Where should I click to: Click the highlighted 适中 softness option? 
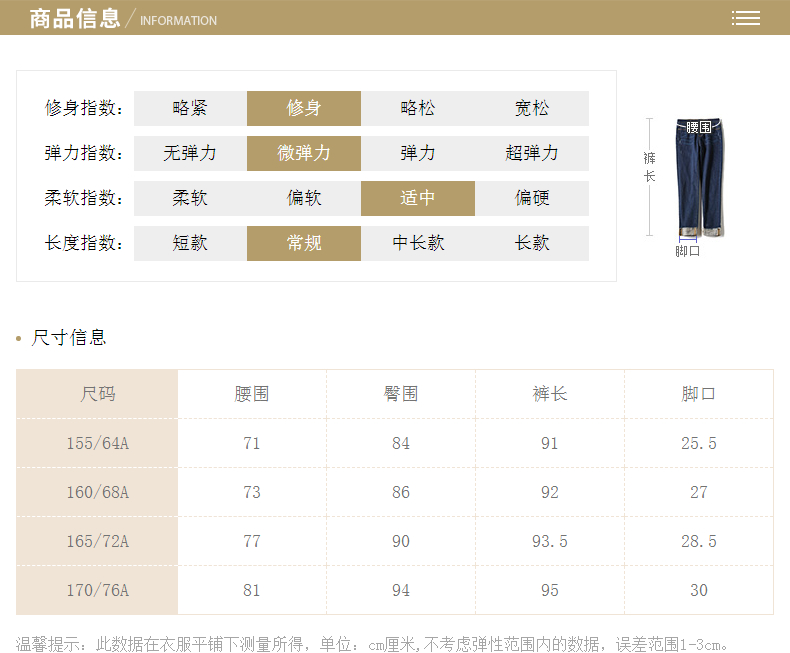pos(418,198)
